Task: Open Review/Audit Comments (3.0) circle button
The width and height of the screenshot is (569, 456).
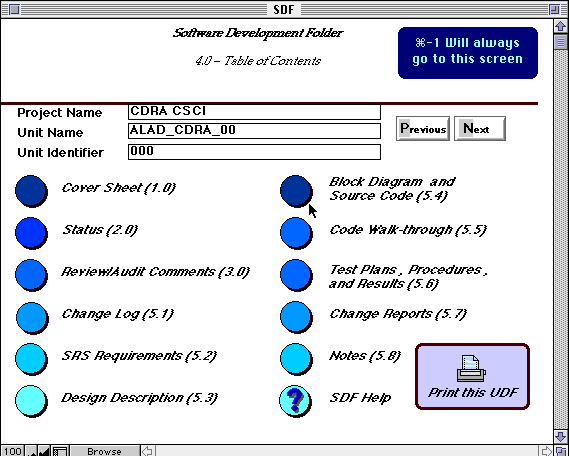Action: point(31,275)
